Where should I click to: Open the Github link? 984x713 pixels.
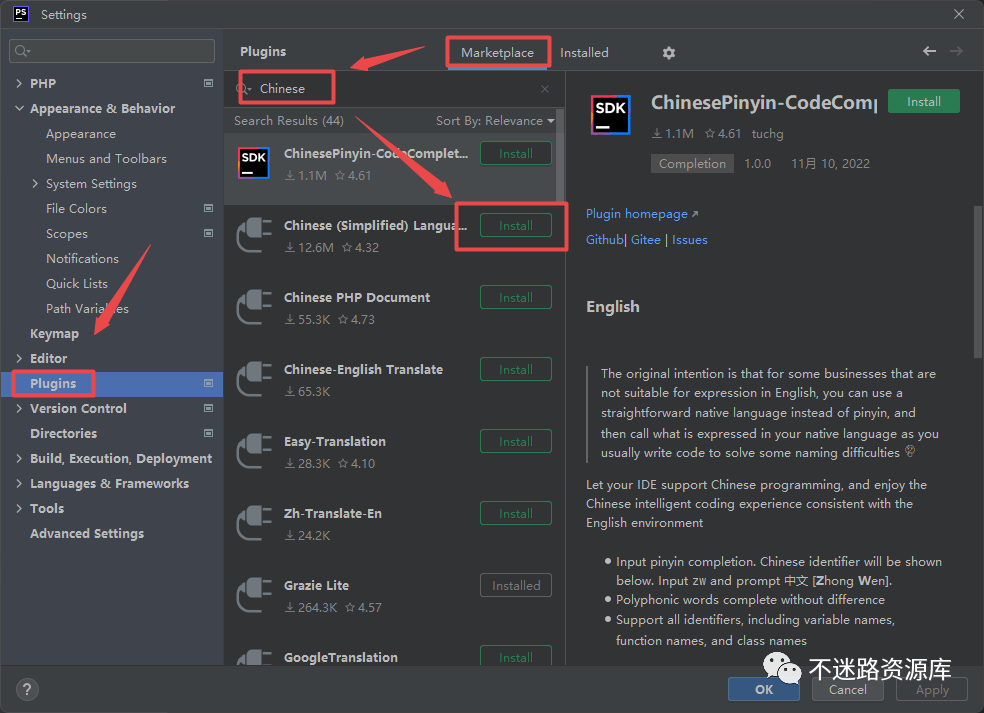coord(604,240)
